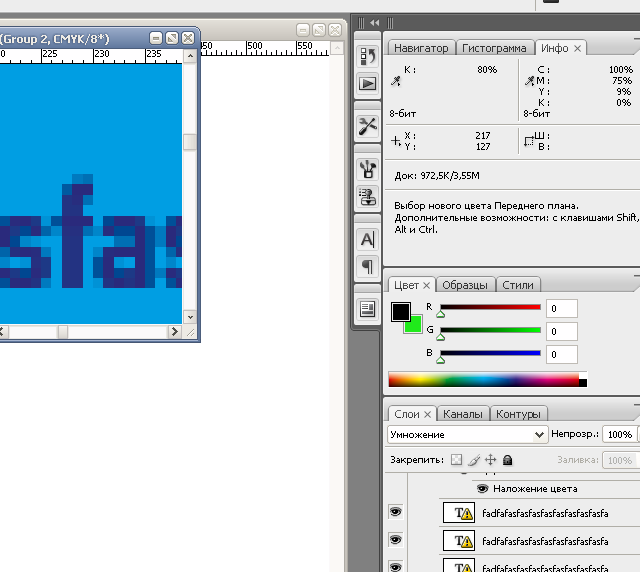The image size is (640, 572).
Task: Click the B value input field
Action: pos(562,354)
